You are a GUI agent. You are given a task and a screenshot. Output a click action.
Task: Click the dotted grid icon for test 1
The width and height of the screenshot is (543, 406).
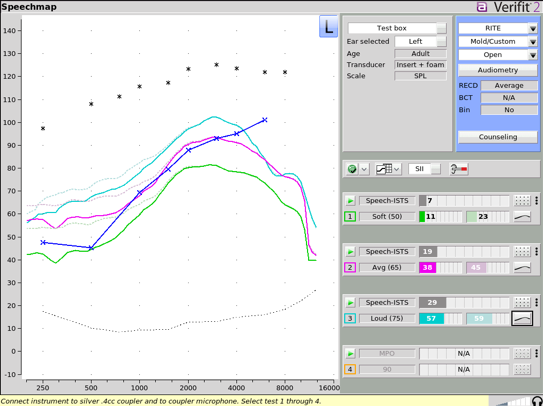[x=522, y=201]
